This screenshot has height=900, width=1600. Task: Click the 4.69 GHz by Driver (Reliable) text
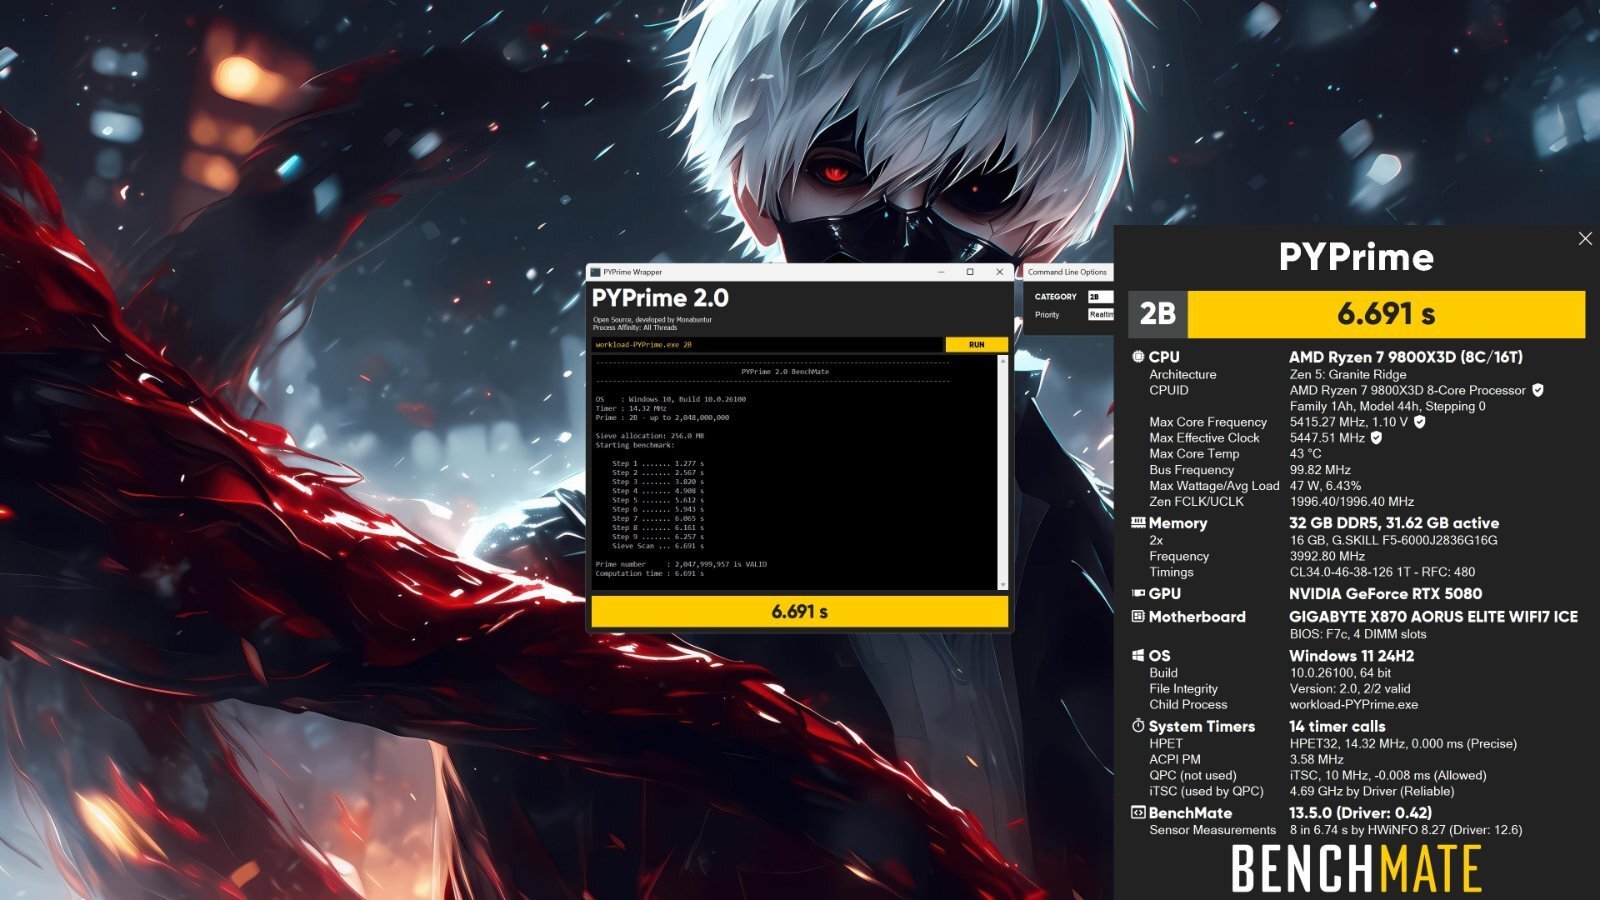[1372, 791]
